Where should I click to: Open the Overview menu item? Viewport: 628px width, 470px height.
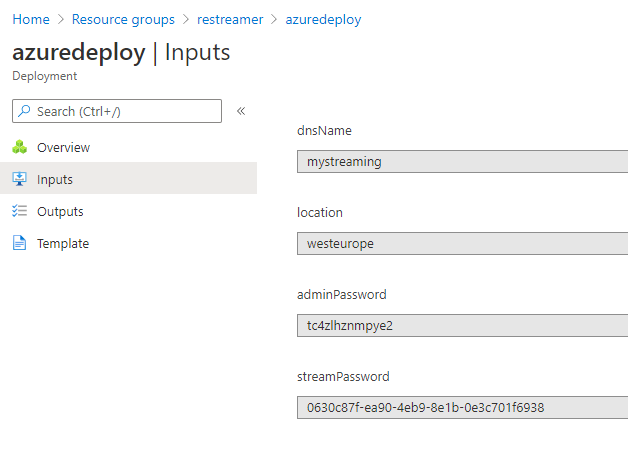tap(63, 148)
